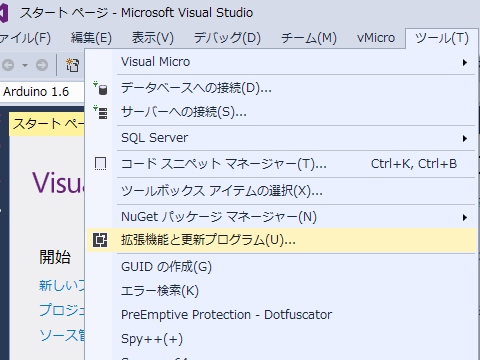This screenshot has height=360, width=480.
Task: Click the 新しい... link under 開始
Action: tap(62, 286)
